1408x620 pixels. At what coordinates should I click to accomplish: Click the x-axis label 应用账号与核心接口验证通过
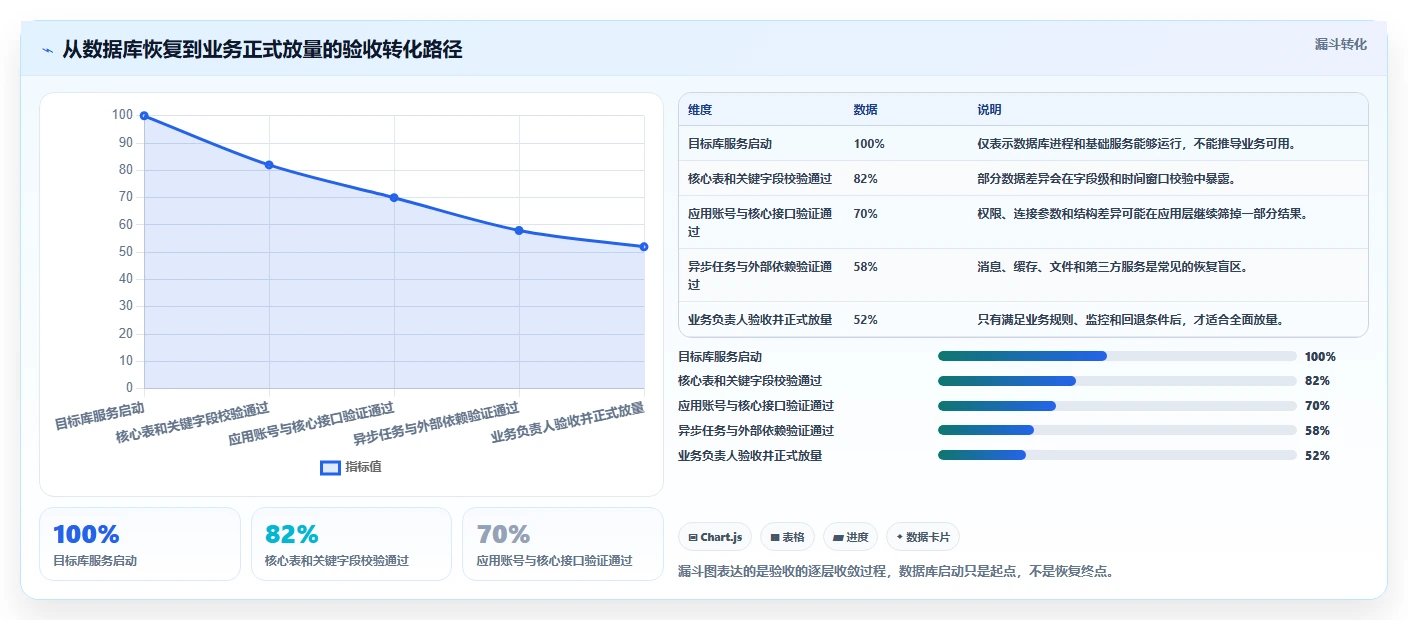pyautogui.click(x=311, y=423)
